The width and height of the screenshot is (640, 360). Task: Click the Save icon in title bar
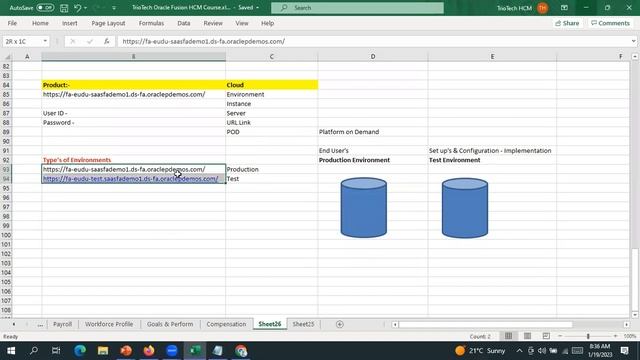(x=64, y=8)
